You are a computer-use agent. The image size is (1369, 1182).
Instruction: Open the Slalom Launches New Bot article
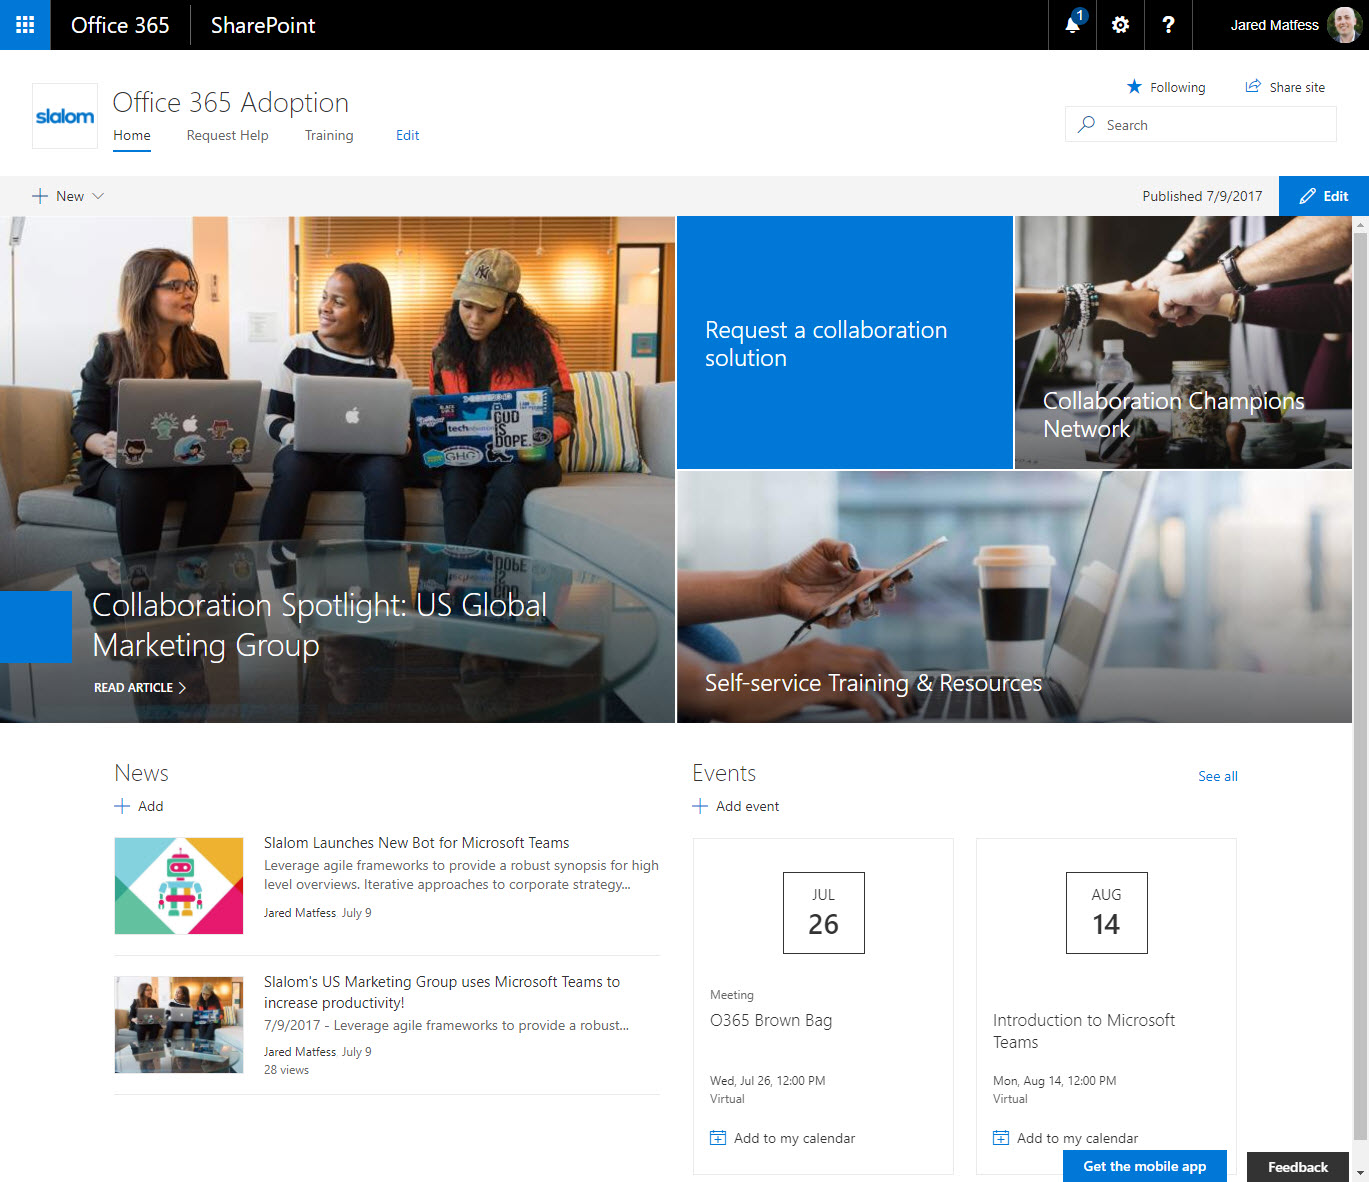pos(416,842)
